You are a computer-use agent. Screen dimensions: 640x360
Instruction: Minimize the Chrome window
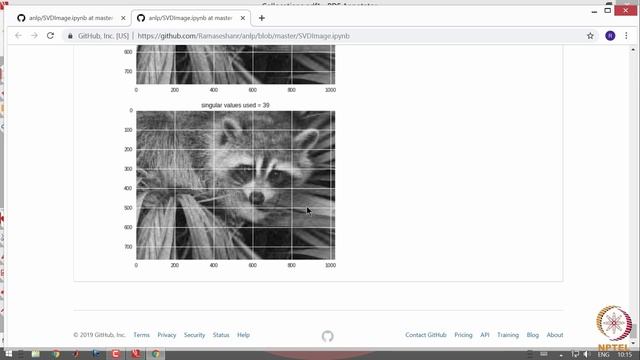(594, 11)
